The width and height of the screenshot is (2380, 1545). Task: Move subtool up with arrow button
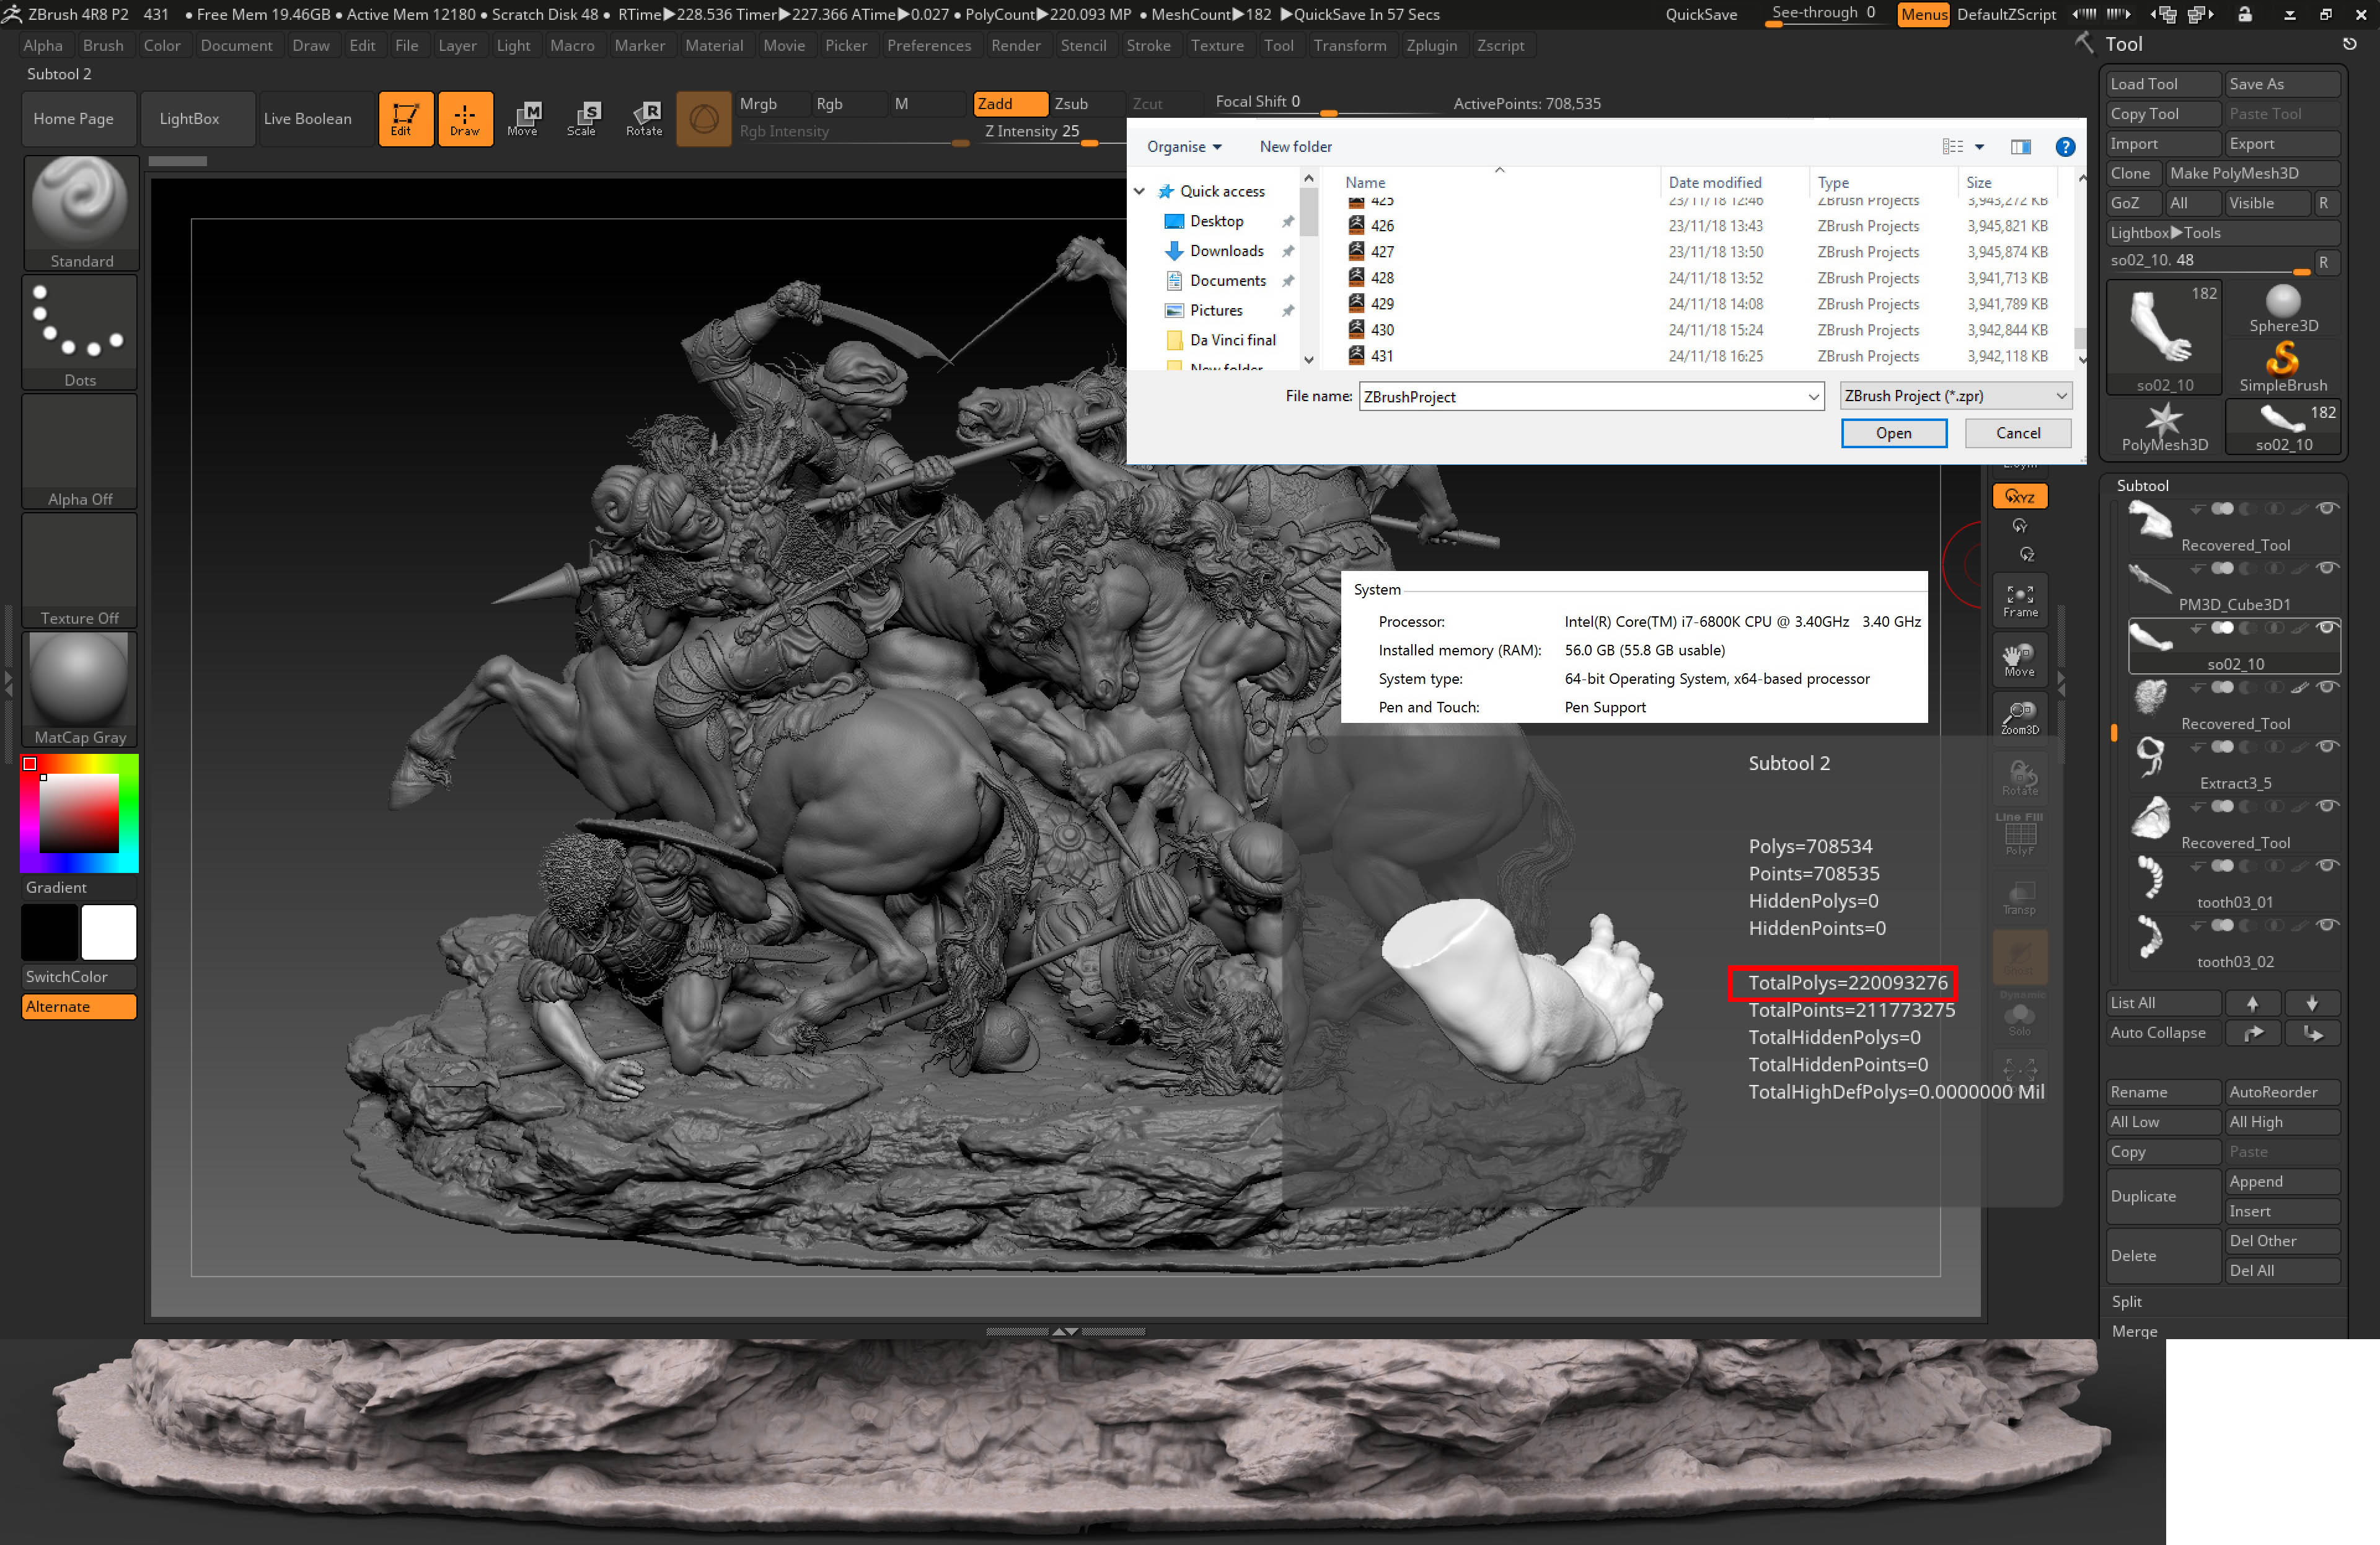2252,1003
